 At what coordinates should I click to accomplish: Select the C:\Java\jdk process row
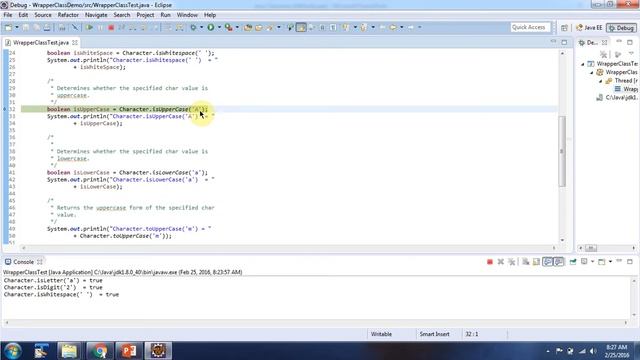point(617,98)
